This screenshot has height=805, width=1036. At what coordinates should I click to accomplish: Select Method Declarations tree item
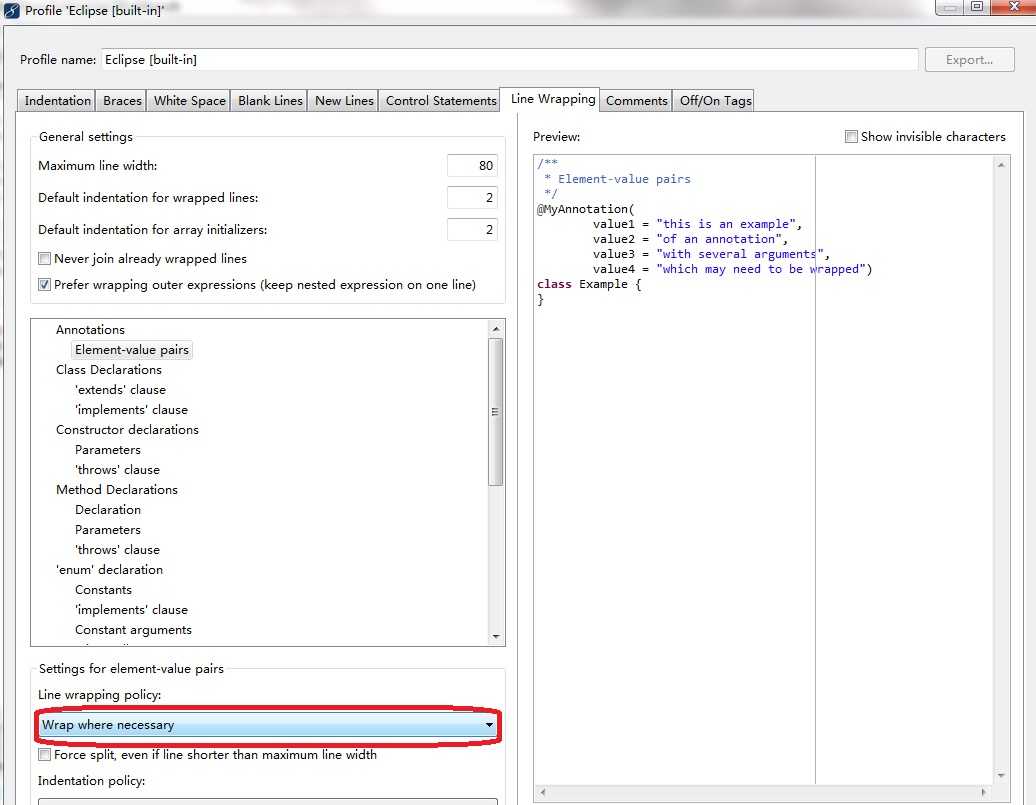pyautogui.click(x=116, y=490)
